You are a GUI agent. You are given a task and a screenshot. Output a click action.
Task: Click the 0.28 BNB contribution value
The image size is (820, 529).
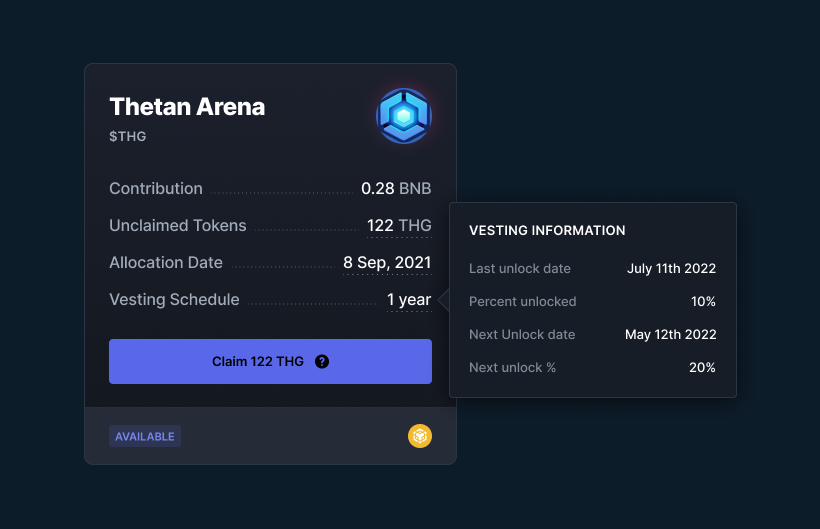396,188
